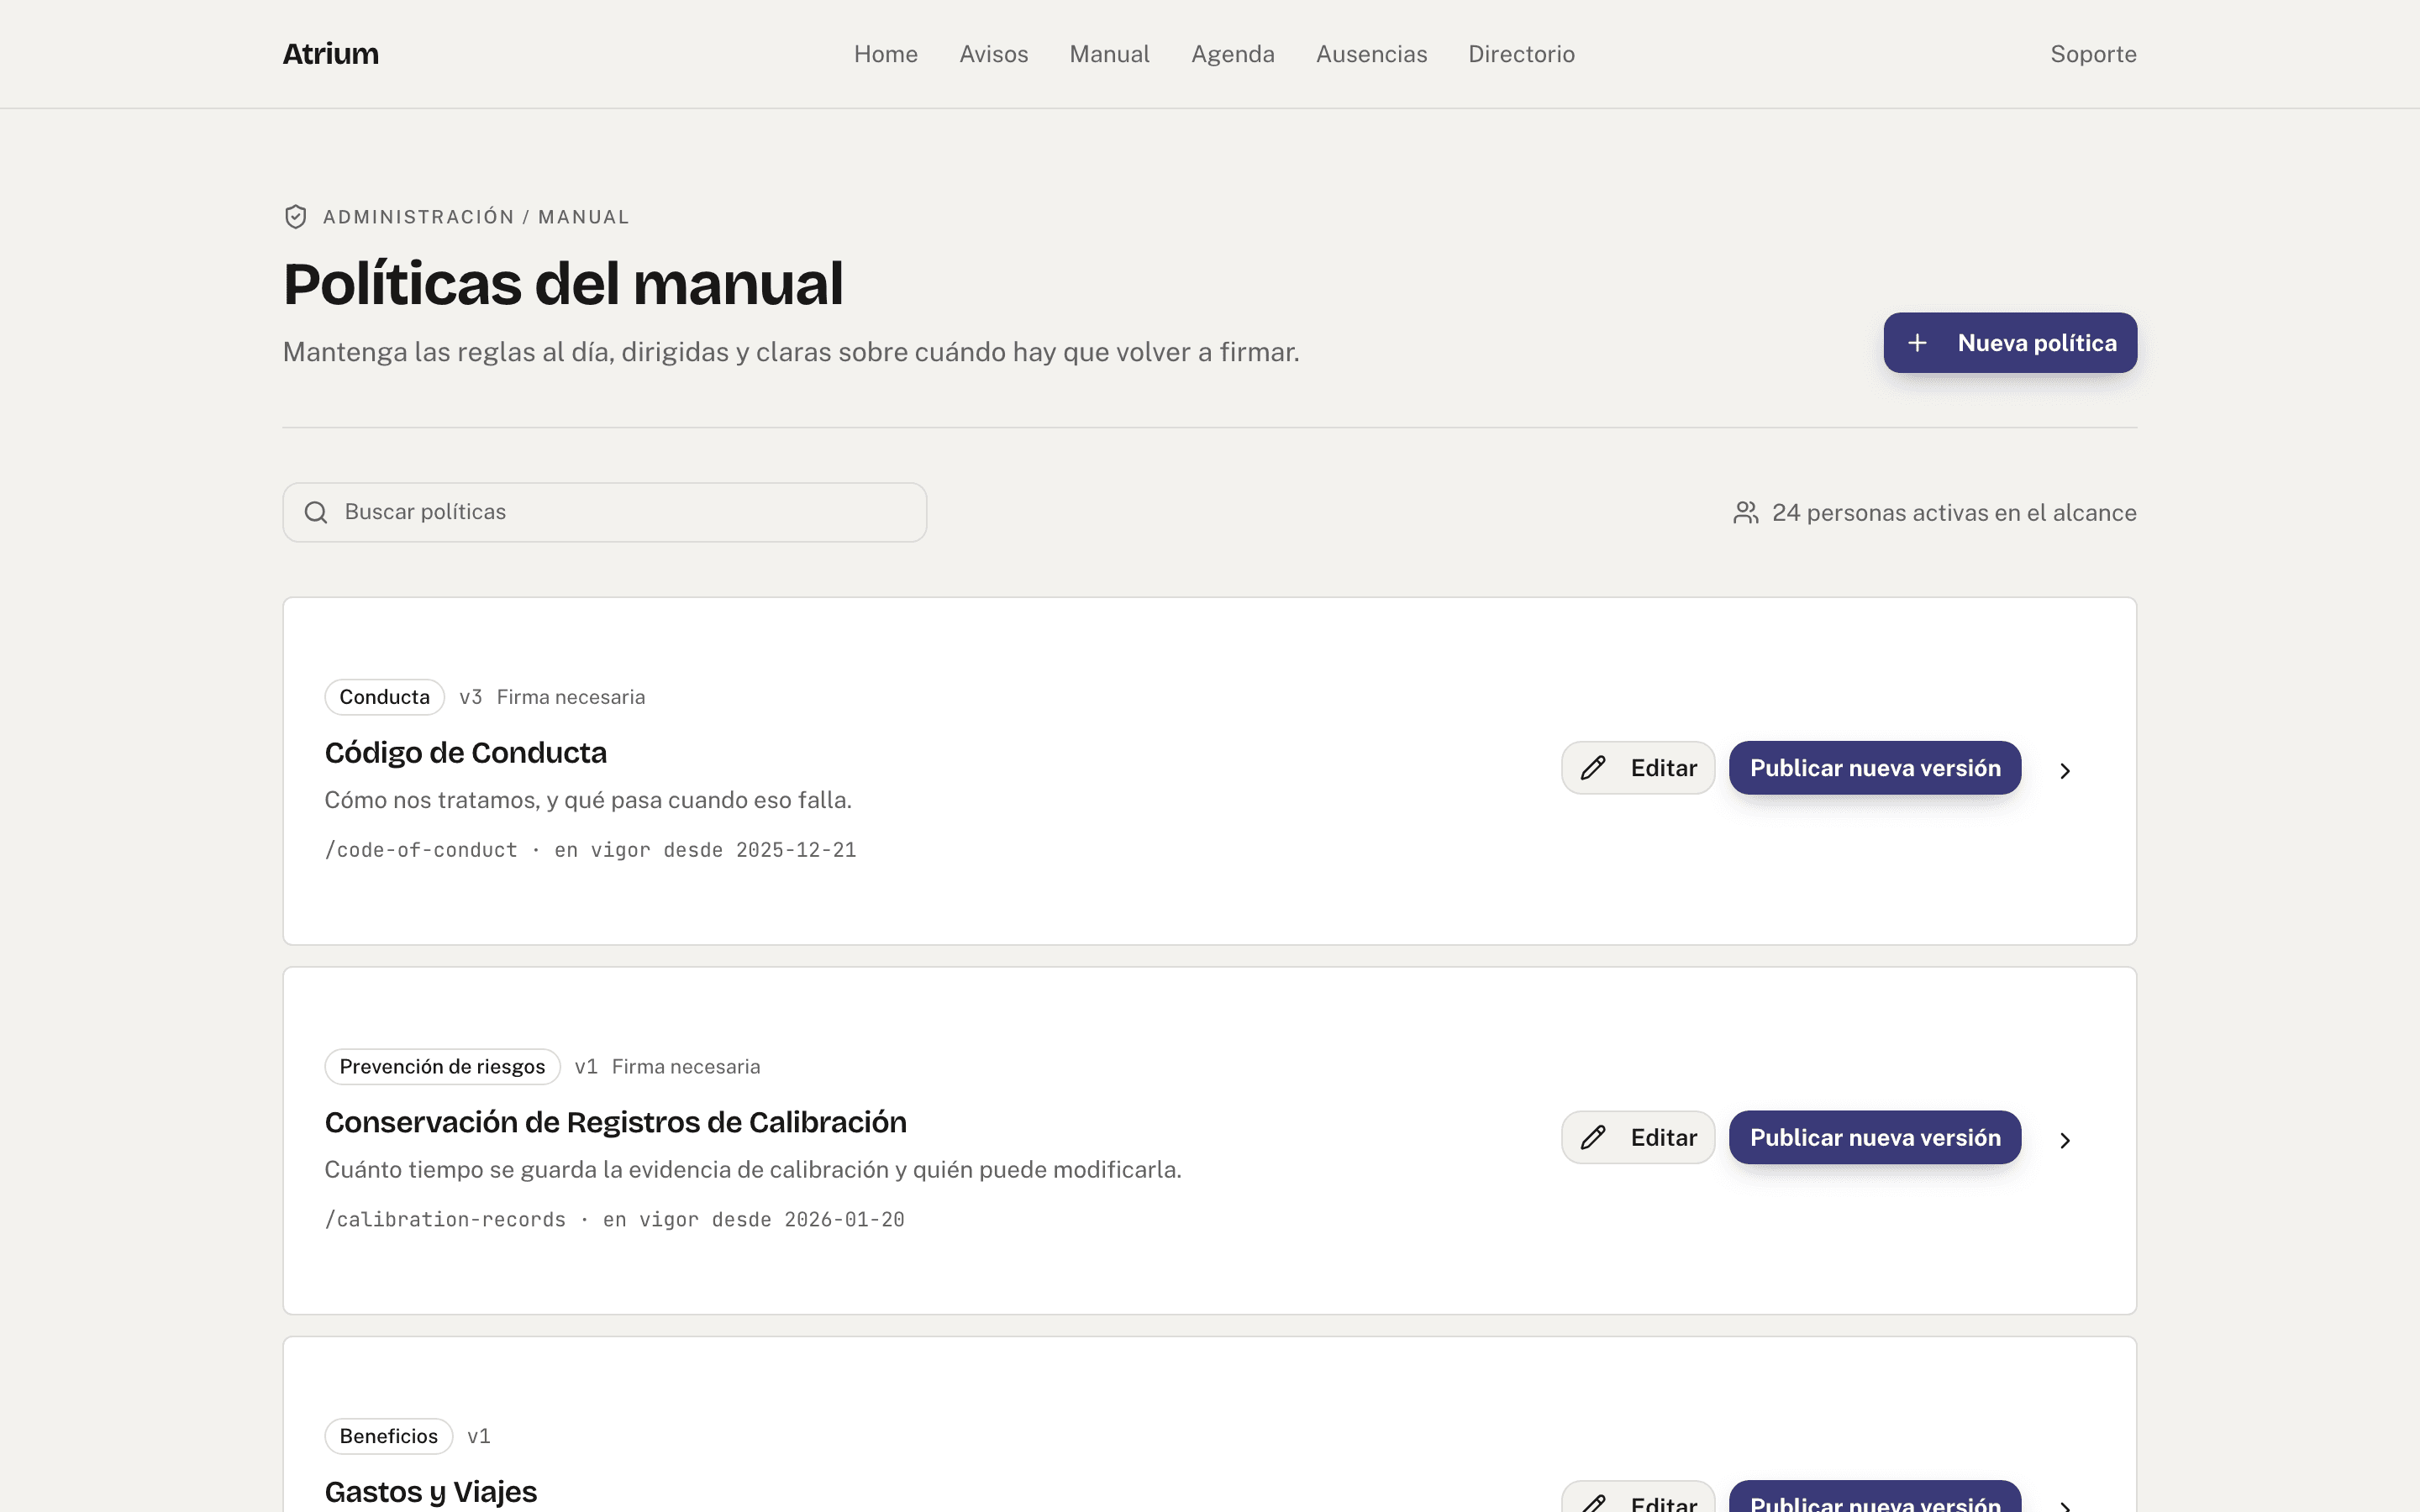This screenshot has height=1512, width=2420.
Task: Click the Conducta category tag
Action: tap(384, 697)
